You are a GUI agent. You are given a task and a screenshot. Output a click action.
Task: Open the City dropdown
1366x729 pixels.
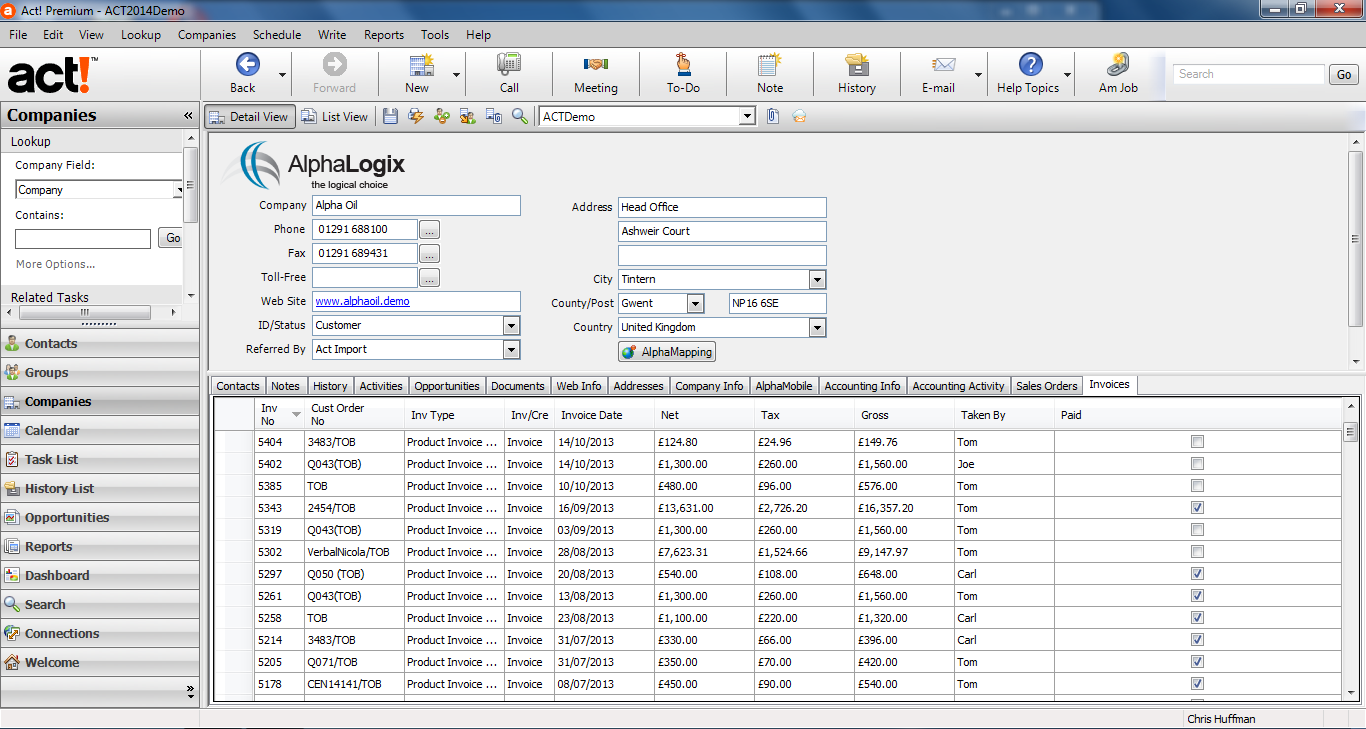tap(817, 279)
